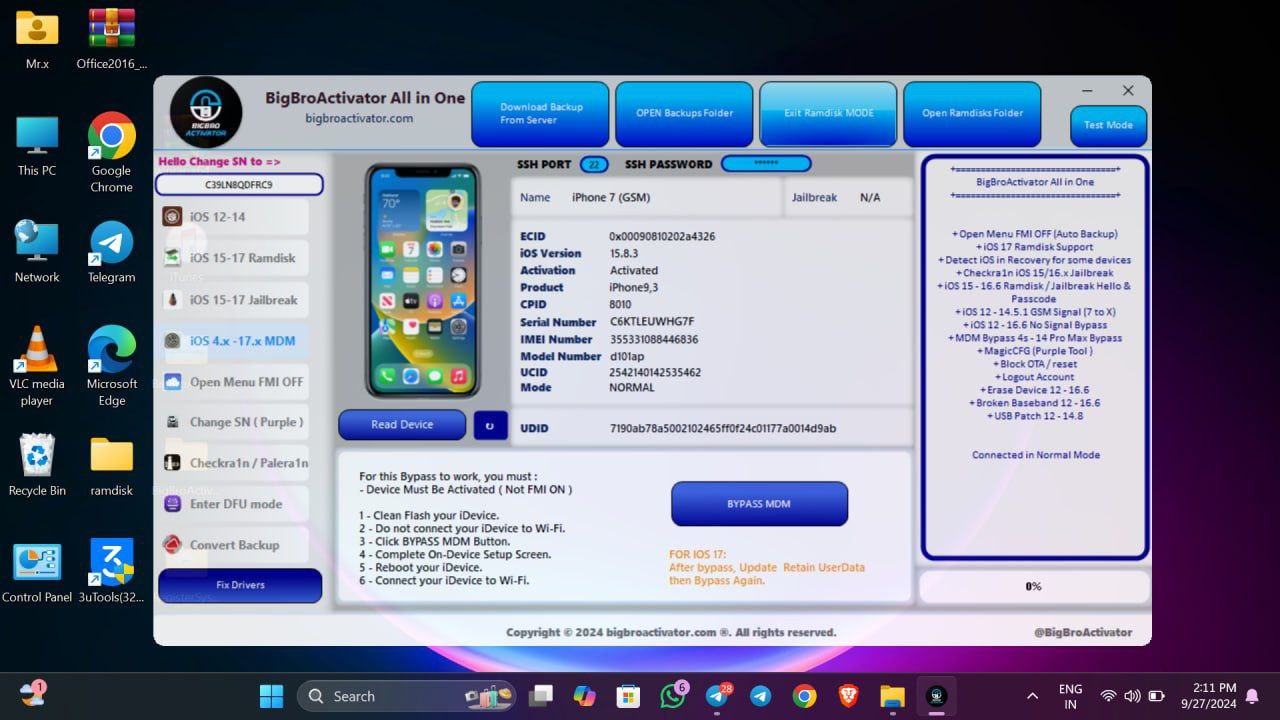Open Telegram with 28 badge in taskbar
Viewport: 1280px width, 720px height.
[x=717, y=696]
